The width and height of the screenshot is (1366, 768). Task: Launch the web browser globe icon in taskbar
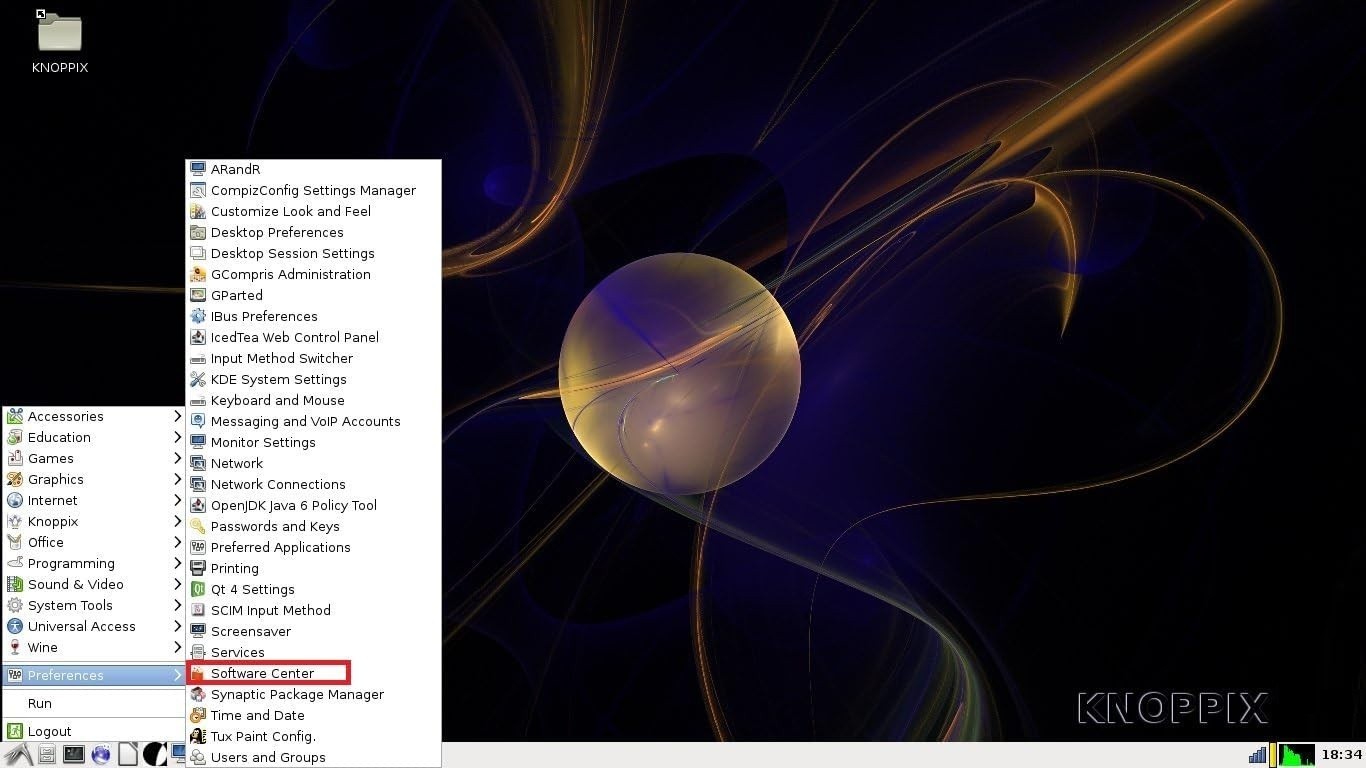click(101, 755)
